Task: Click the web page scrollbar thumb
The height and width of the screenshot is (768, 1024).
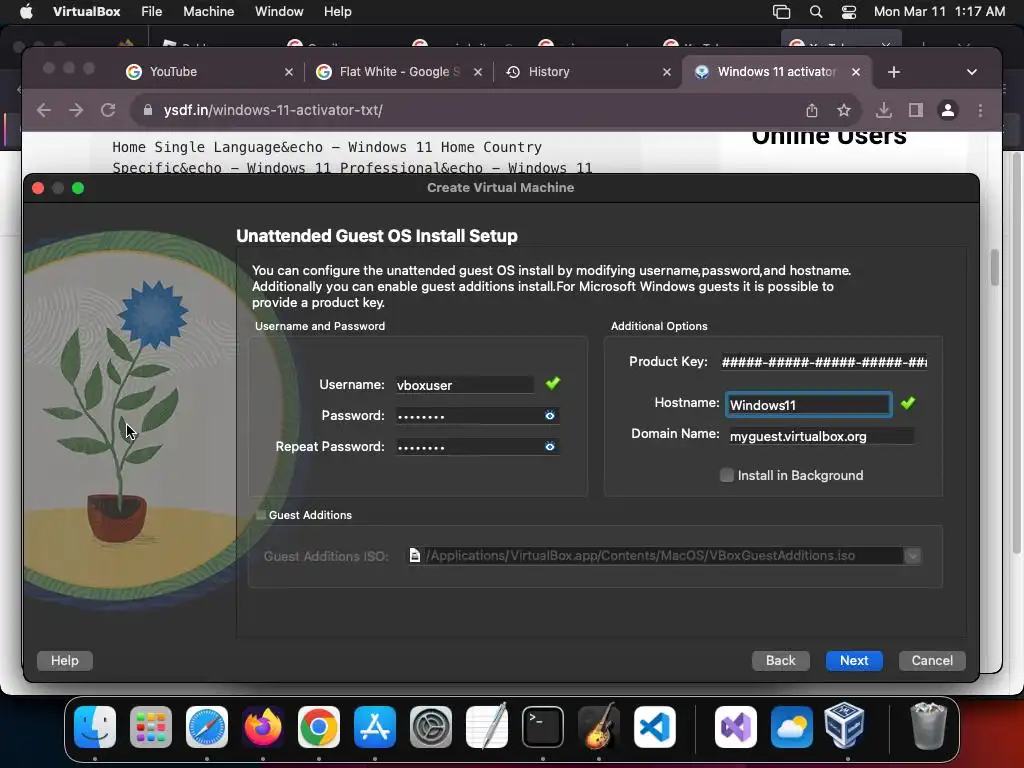Action: tap(995, 268)
